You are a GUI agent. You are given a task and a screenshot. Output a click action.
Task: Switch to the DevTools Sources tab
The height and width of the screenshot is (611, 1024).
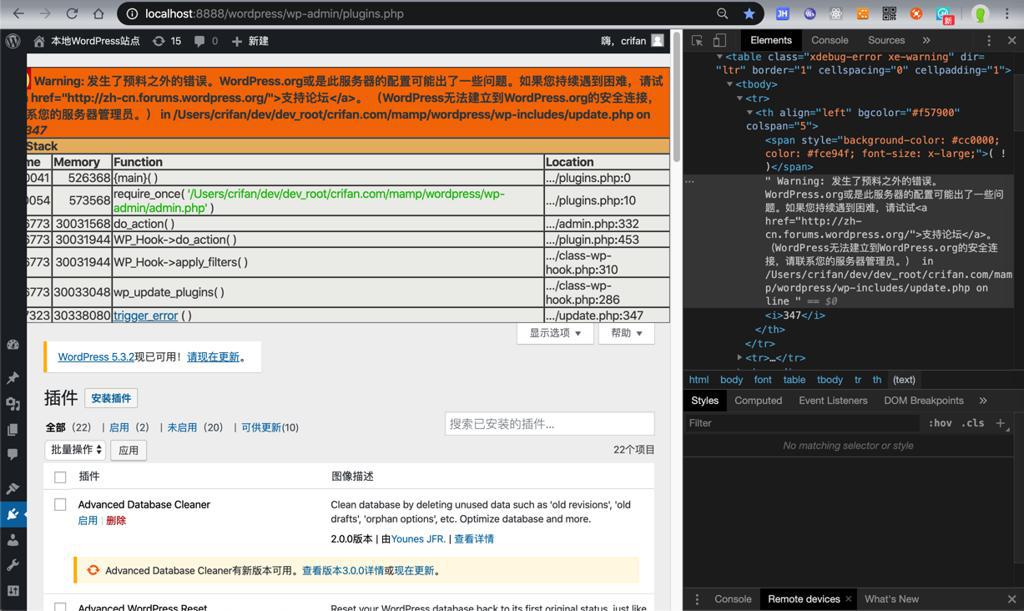pos(886,40)
